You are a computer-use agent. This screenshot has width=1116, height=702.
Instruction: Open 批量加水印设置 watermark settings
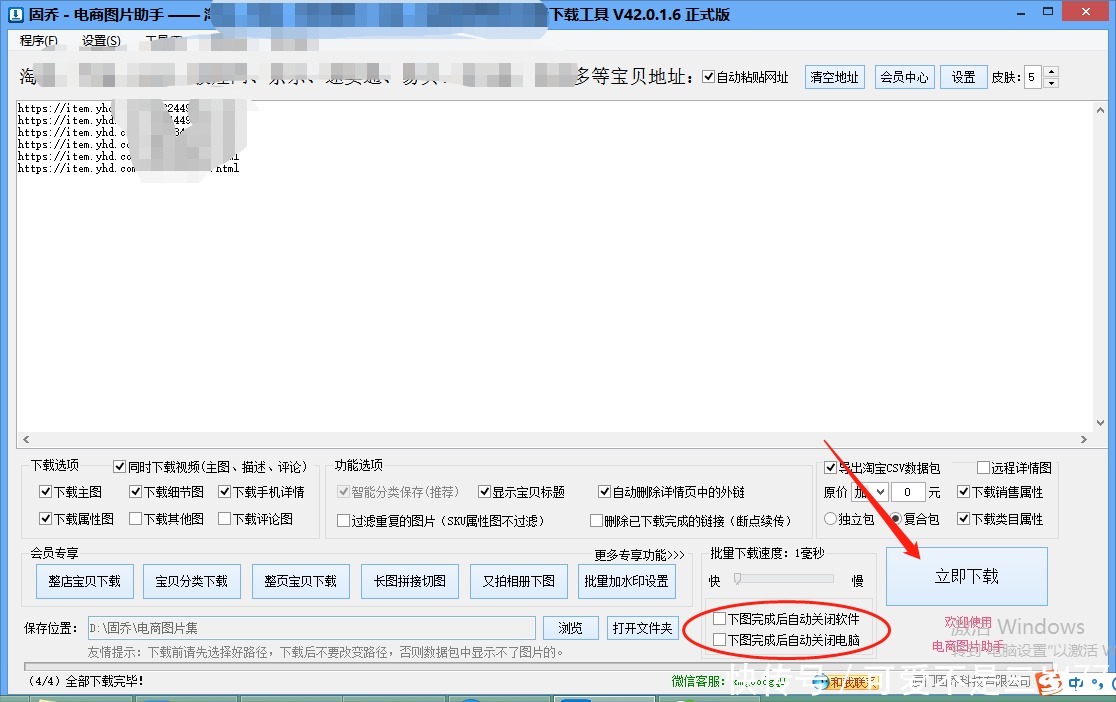(x=627, y=581)
